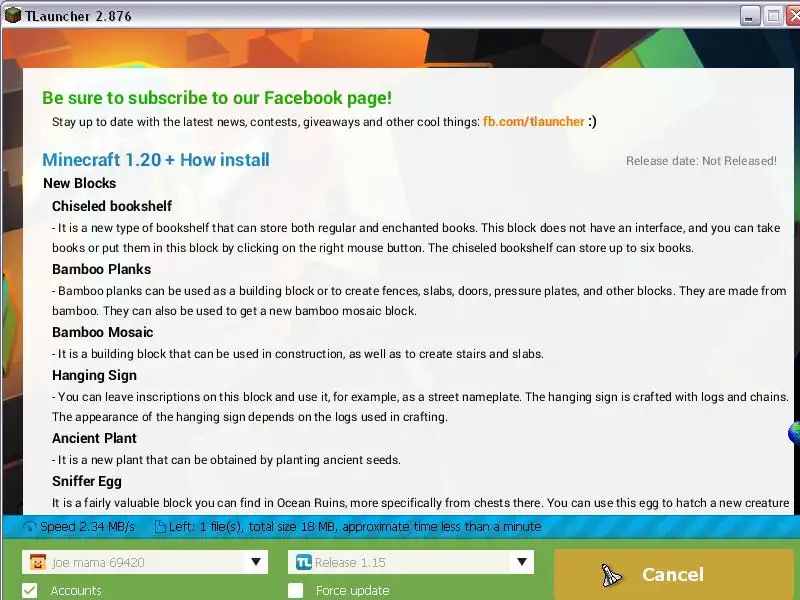800x600 pixels.
Task: Enable the Force update checkbox
Action: tap(295, 590)
